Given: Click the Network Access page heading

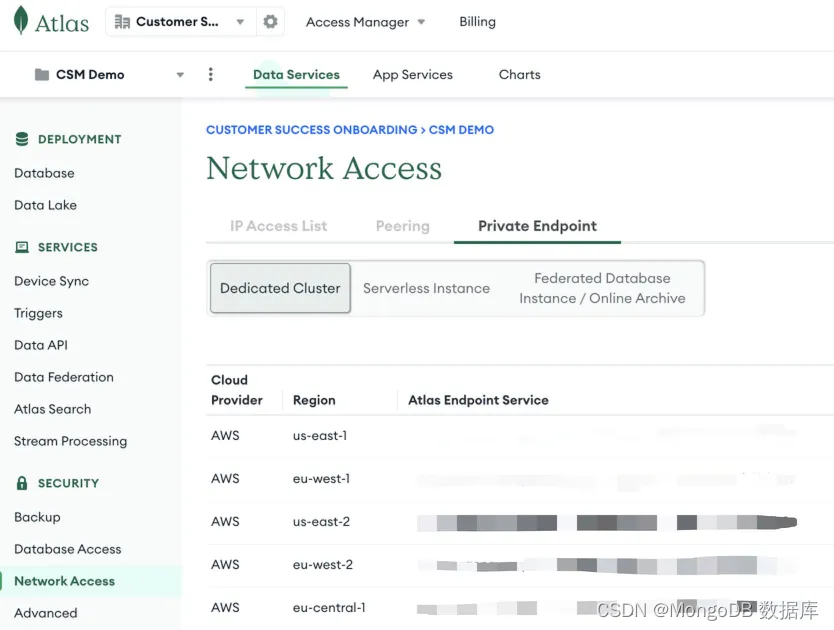Looking at the screenshot, I should coord(324,168).
